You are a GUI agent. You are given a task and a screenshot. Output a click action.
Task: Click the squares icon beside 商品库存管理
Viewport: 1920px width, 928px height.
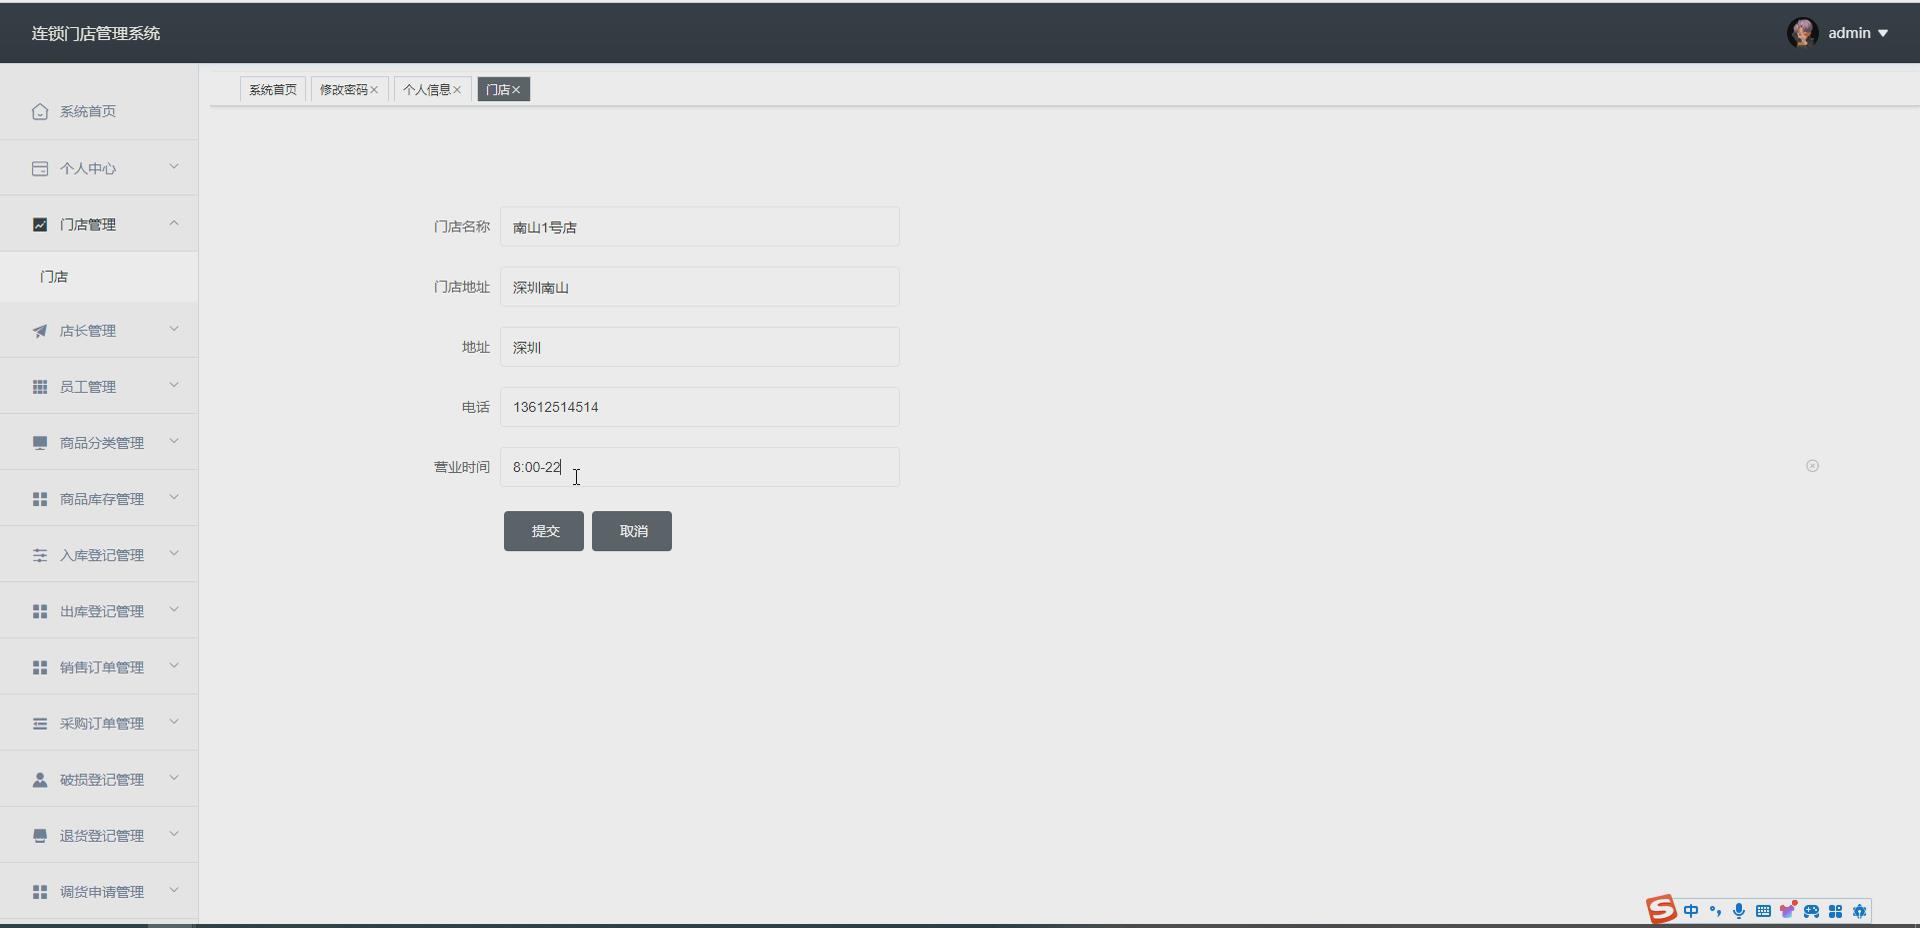pos(40,498)
